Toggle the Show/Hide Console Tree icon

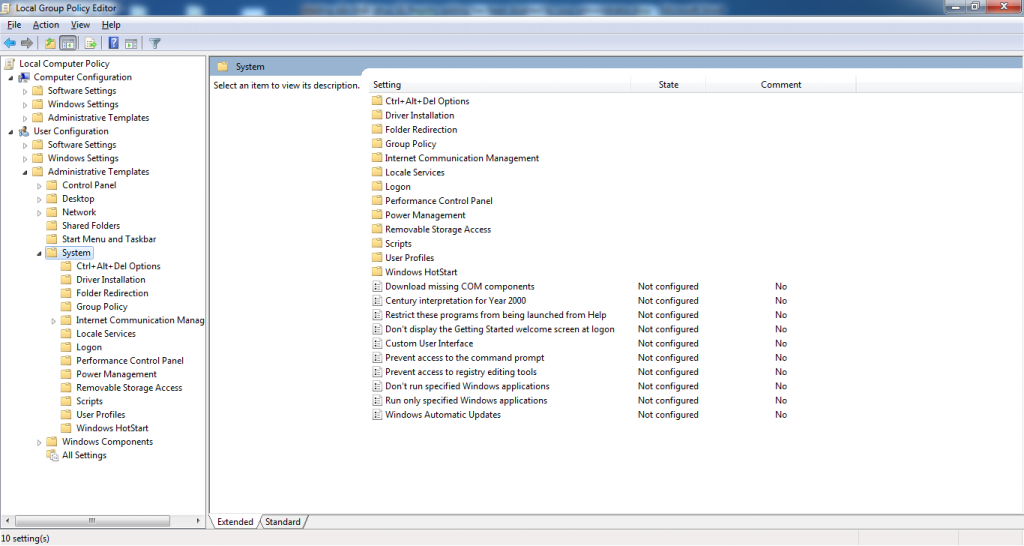[x=68, y=43]
